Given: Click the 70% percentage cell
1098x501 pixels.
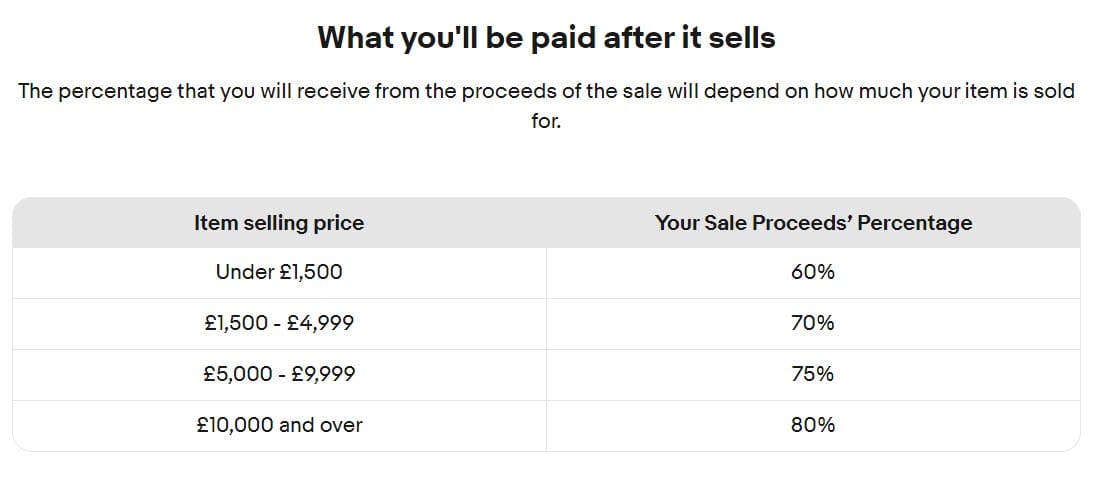Looking at the screenshot, I should point(812,323).
